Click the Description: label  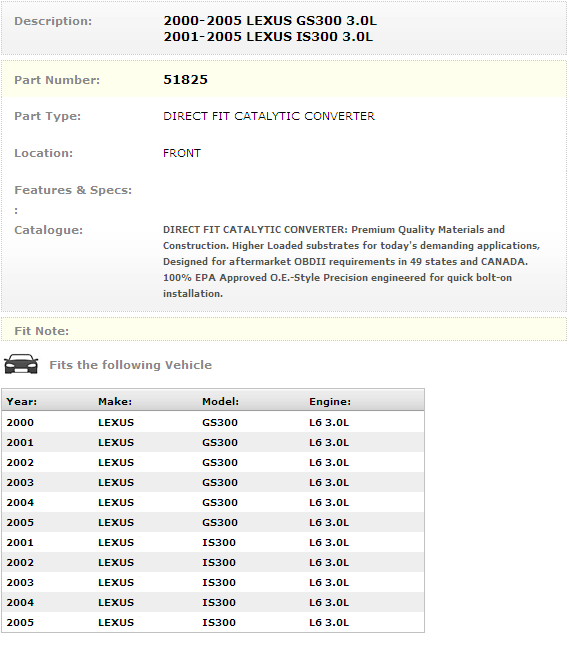coord(53,21)
